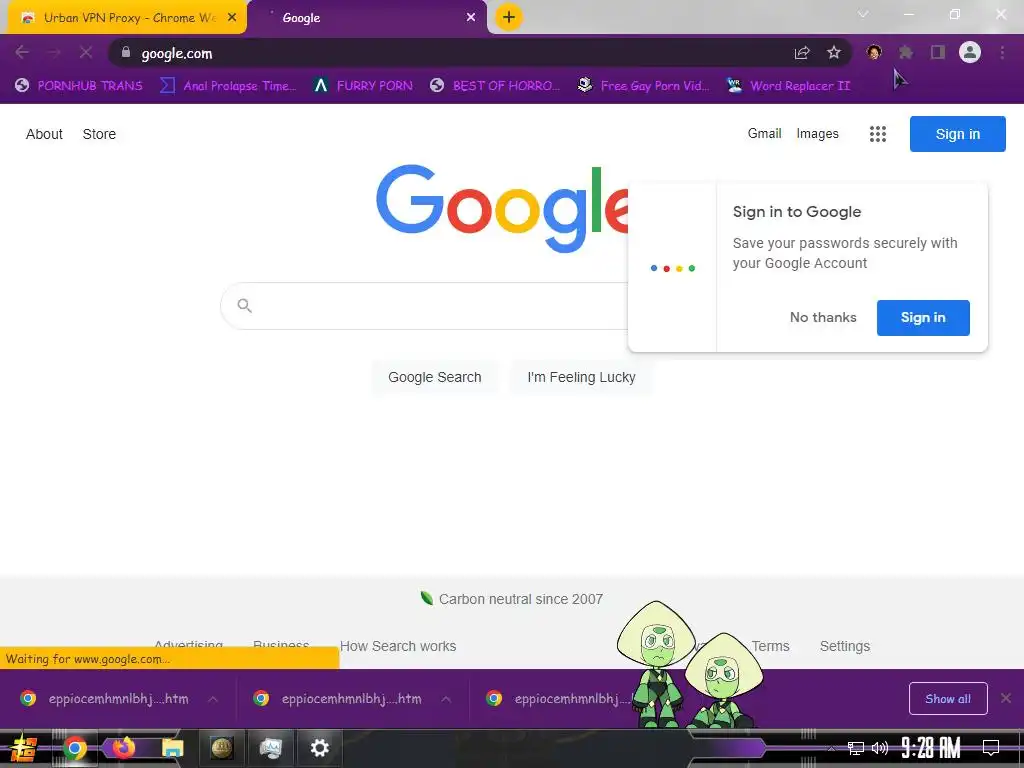1024x768 pixels.
Task: Open the gold coin app on the taskbar
Action: (x=222, y=748)
